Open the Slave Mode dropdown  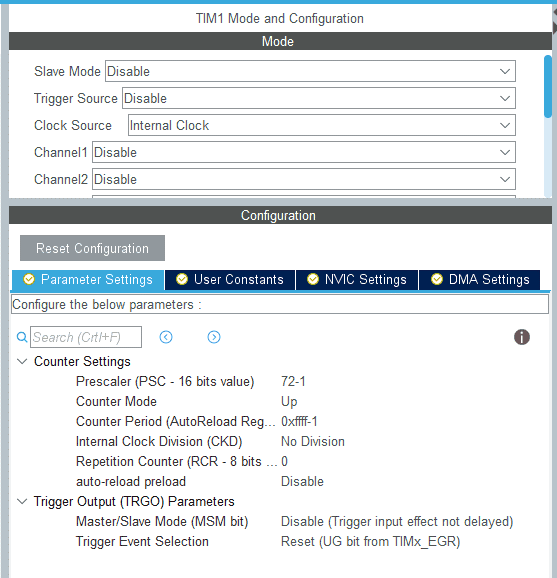(310, 71)
